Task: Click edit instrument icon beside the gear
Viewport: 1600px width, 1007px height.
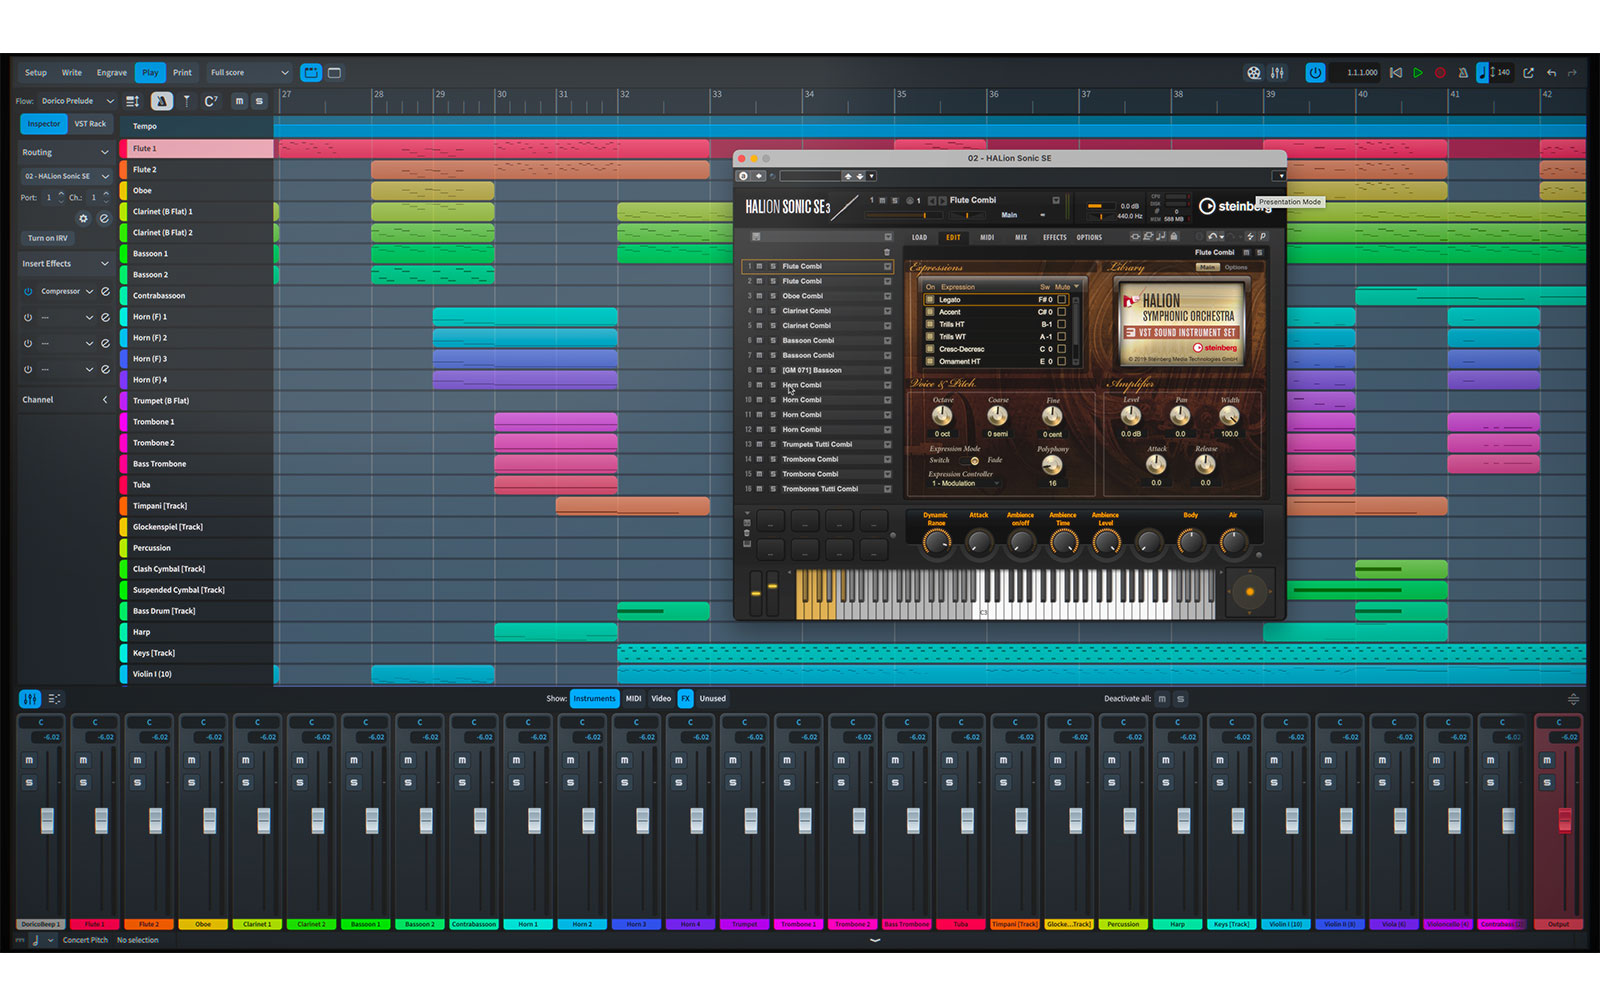Action: coord(104,219)
